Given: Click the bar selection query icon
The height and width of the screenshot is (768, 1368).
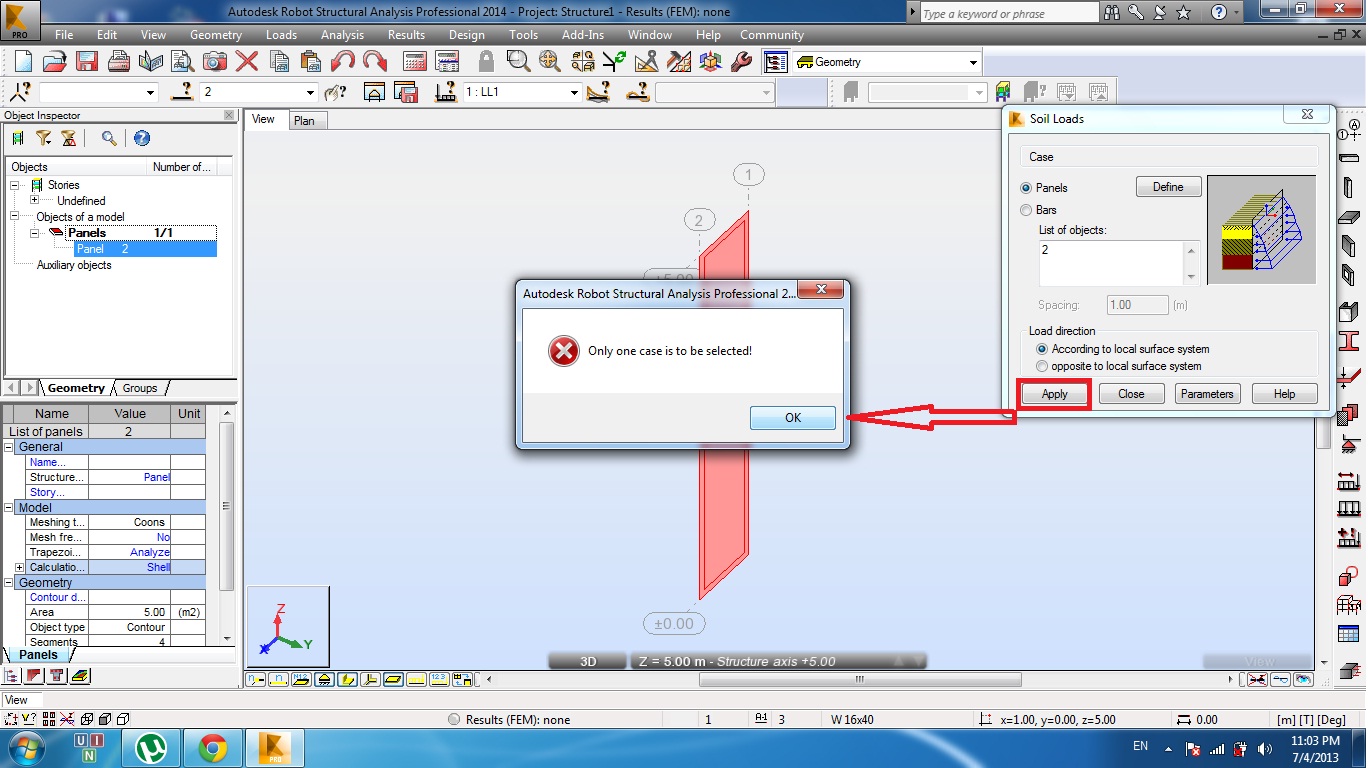Looking at the screenshot, I should pos(182,92).
